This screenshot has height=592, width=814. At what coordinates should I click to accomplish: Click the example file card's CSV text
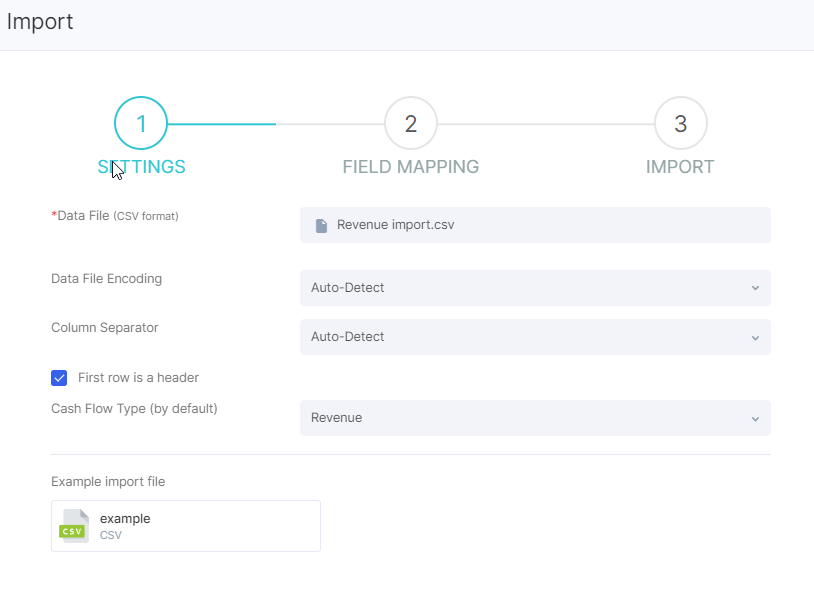[111, 535]
